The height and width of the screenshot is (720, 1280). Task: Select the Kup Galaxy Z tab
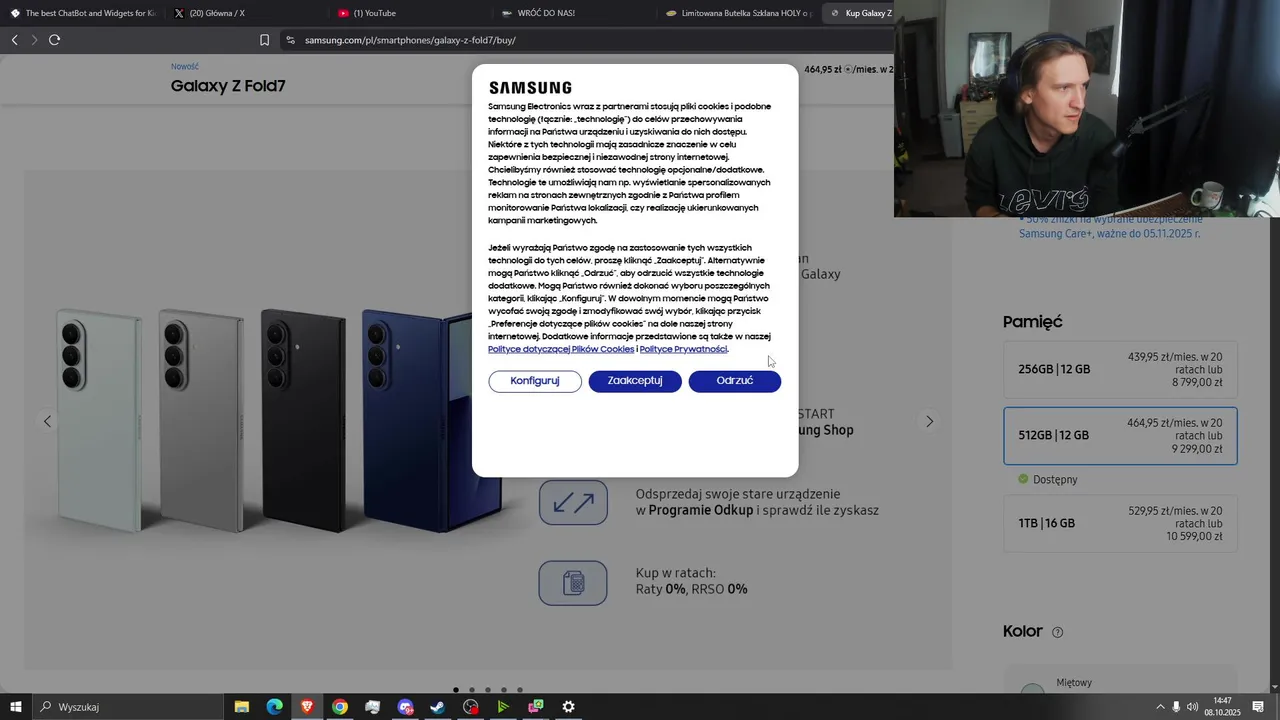(860, 13)
